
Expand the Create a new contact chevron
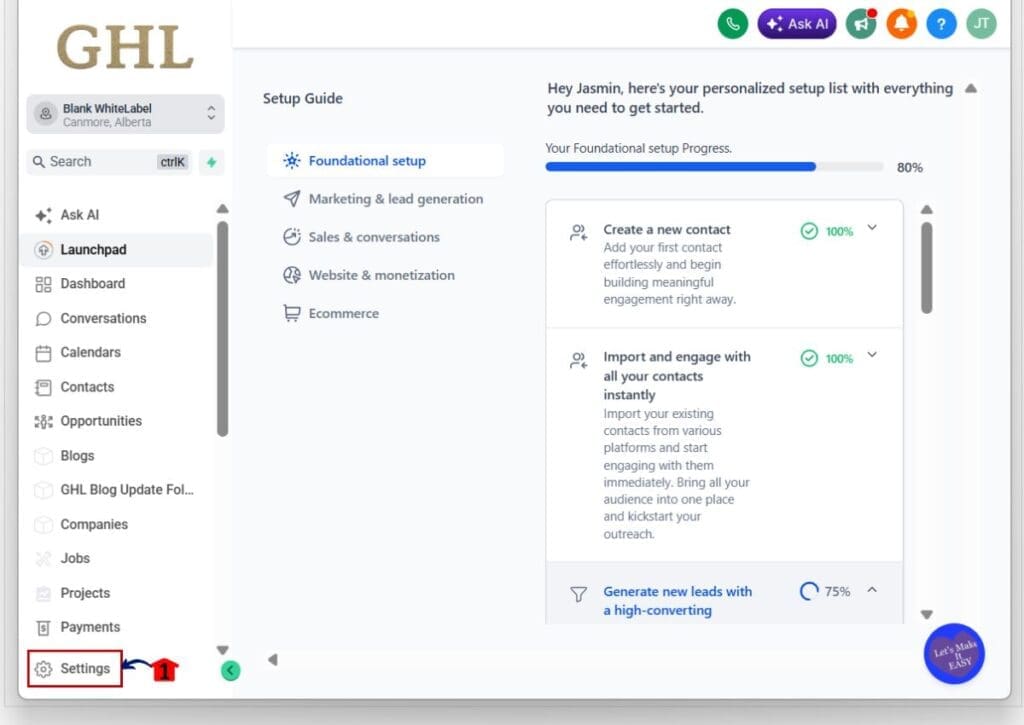(872, 228)
